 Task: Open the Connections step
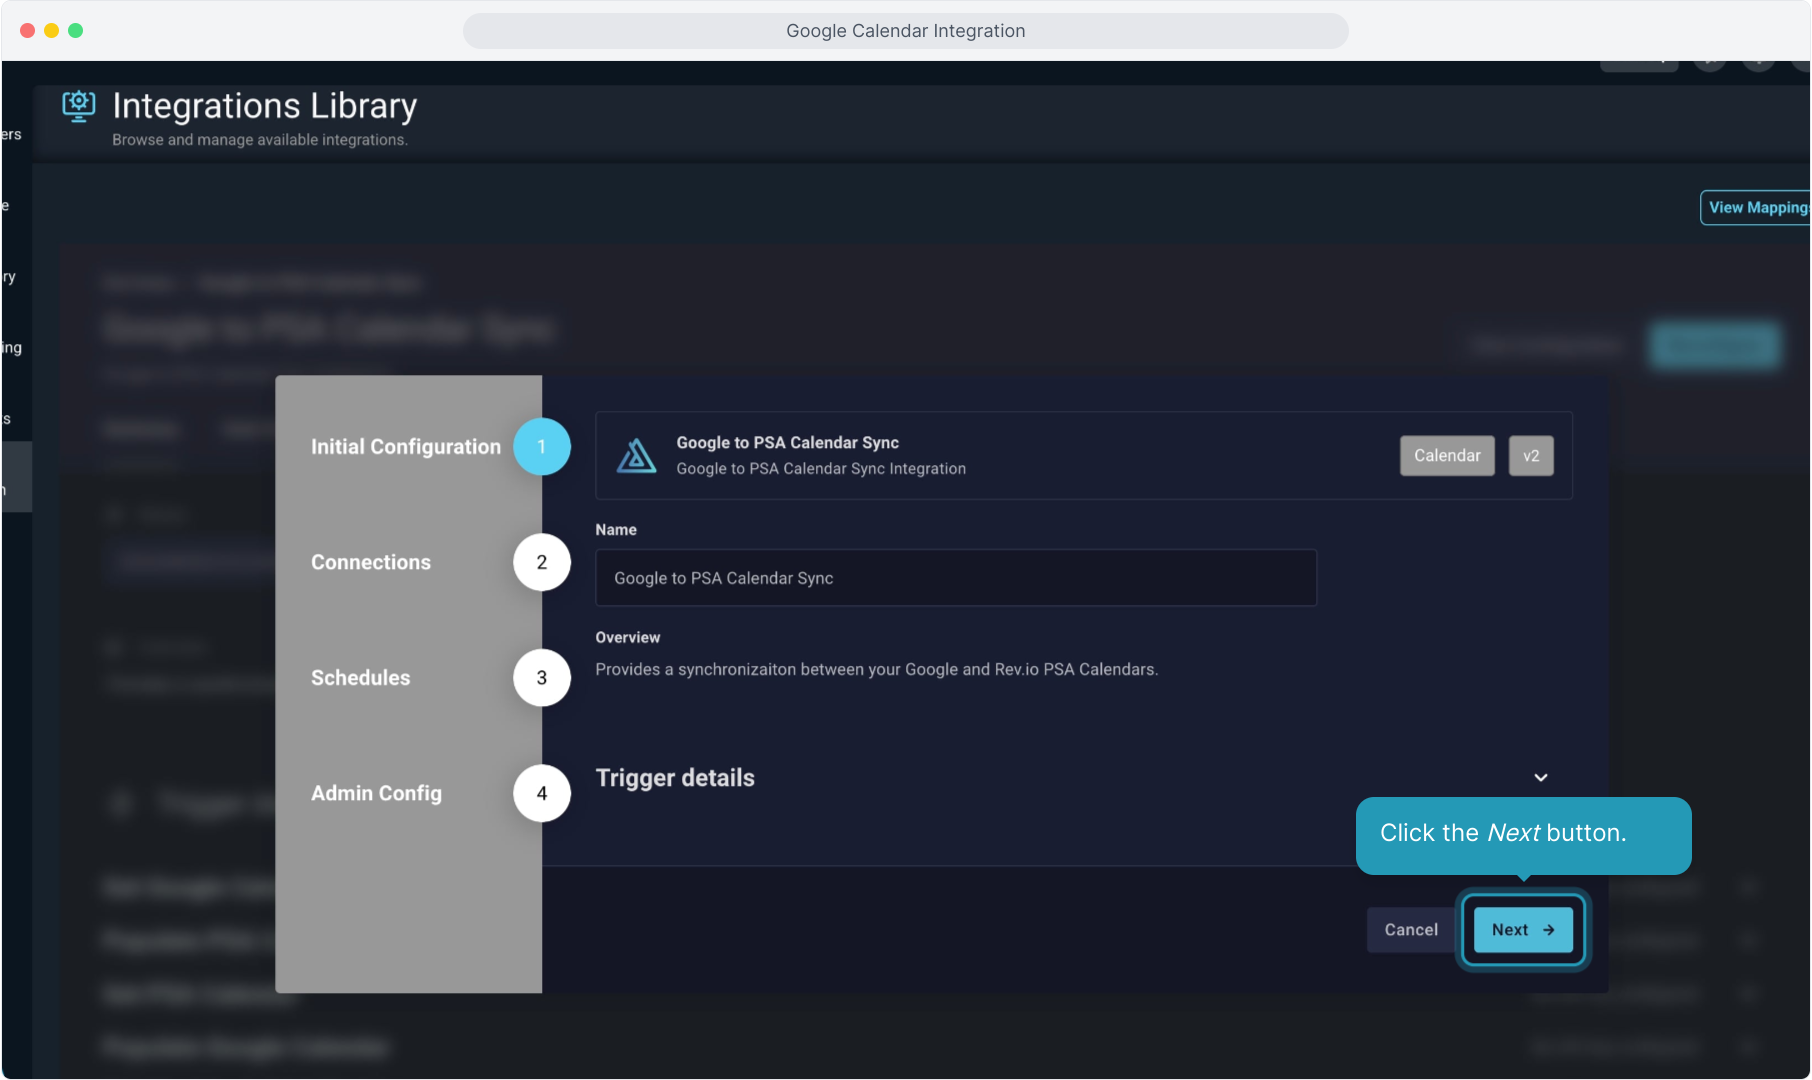click(x=371, y=562)
